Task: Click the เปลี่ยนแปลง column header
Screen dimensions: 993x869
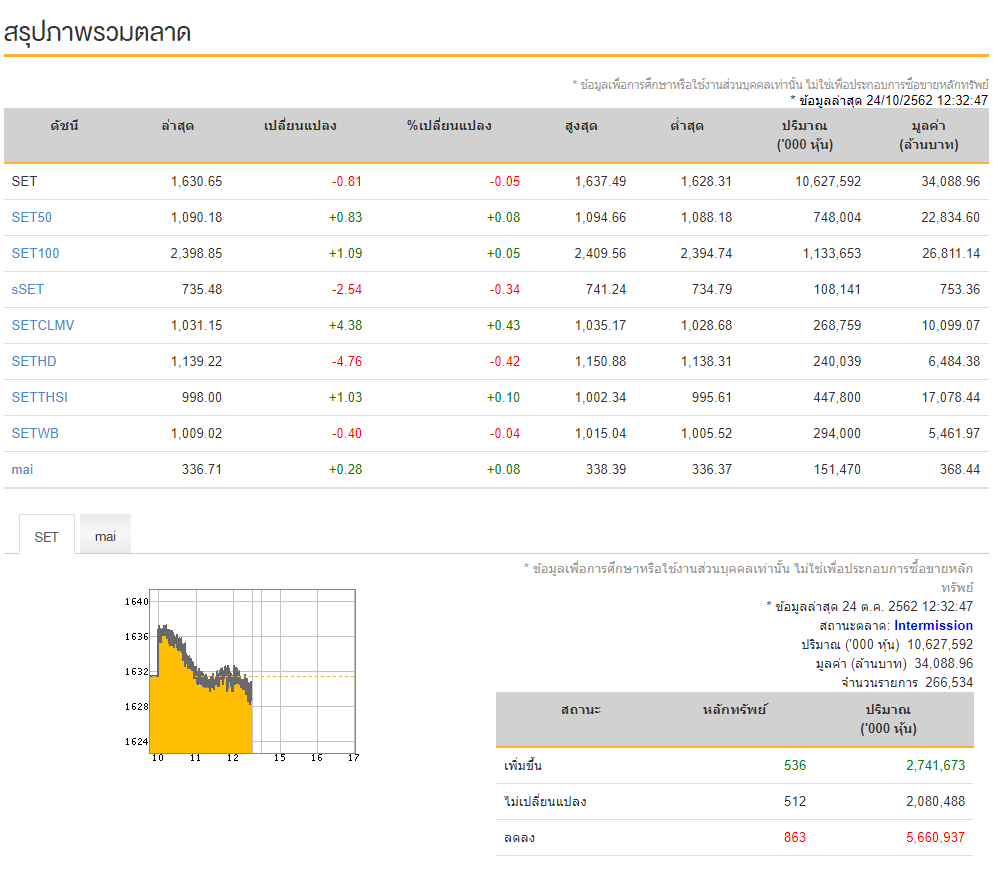Action: click(x=300, y=125)
